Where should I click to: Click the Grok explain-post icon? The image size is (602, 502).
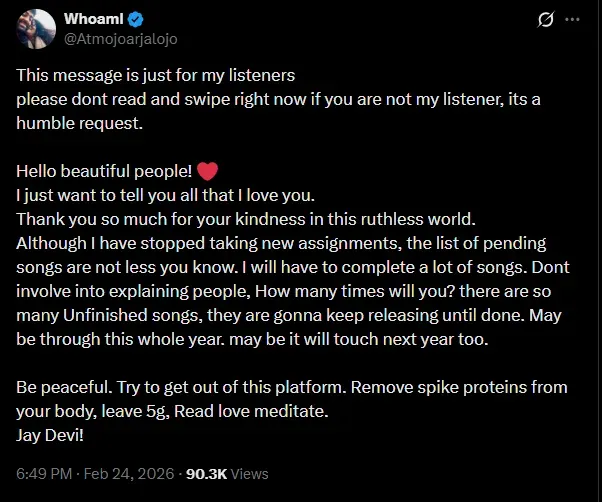(x=547, y=19)
